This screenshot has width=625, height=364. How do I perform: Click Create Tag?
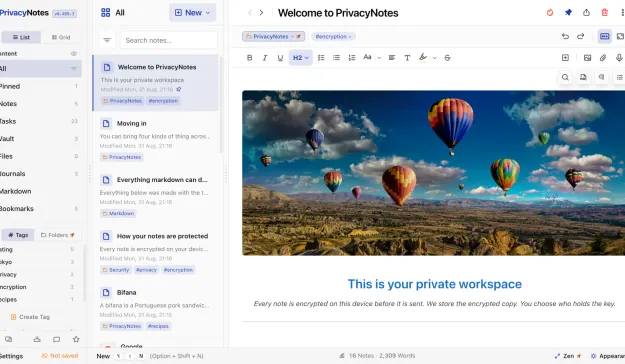point(30,317)
